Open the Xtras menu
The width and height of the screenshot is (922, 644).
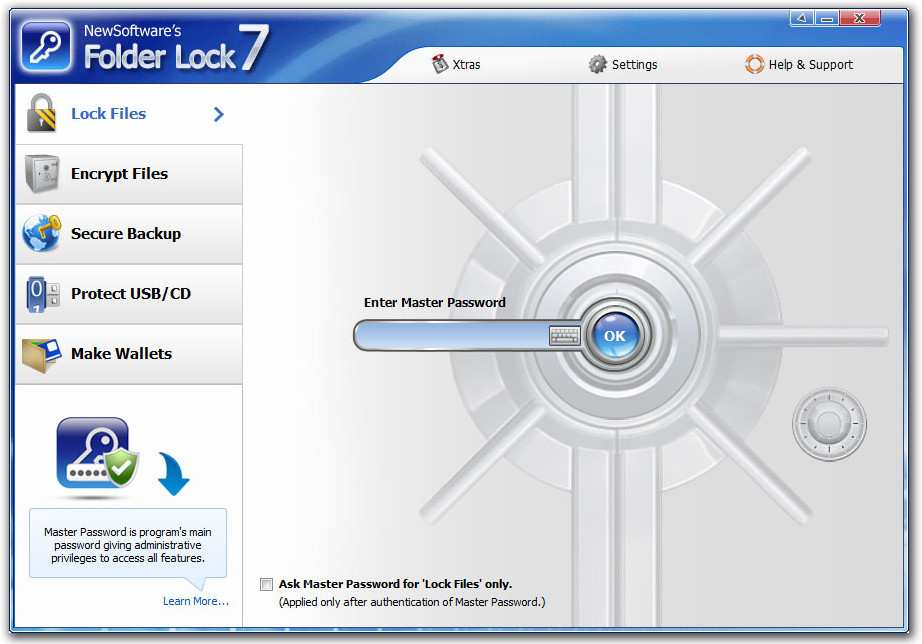click(x=456, y=64)
